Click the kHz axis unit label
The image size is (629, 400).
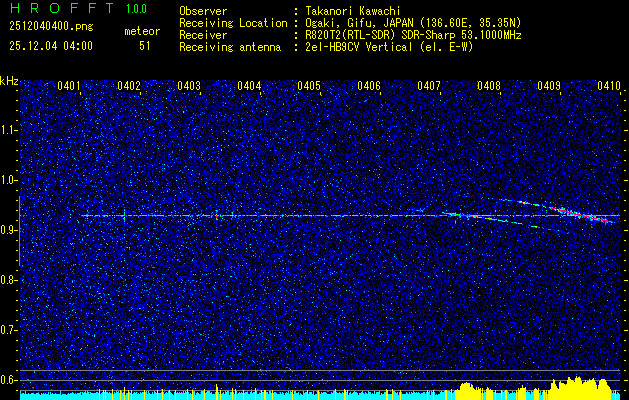click(x=9, y=81)
